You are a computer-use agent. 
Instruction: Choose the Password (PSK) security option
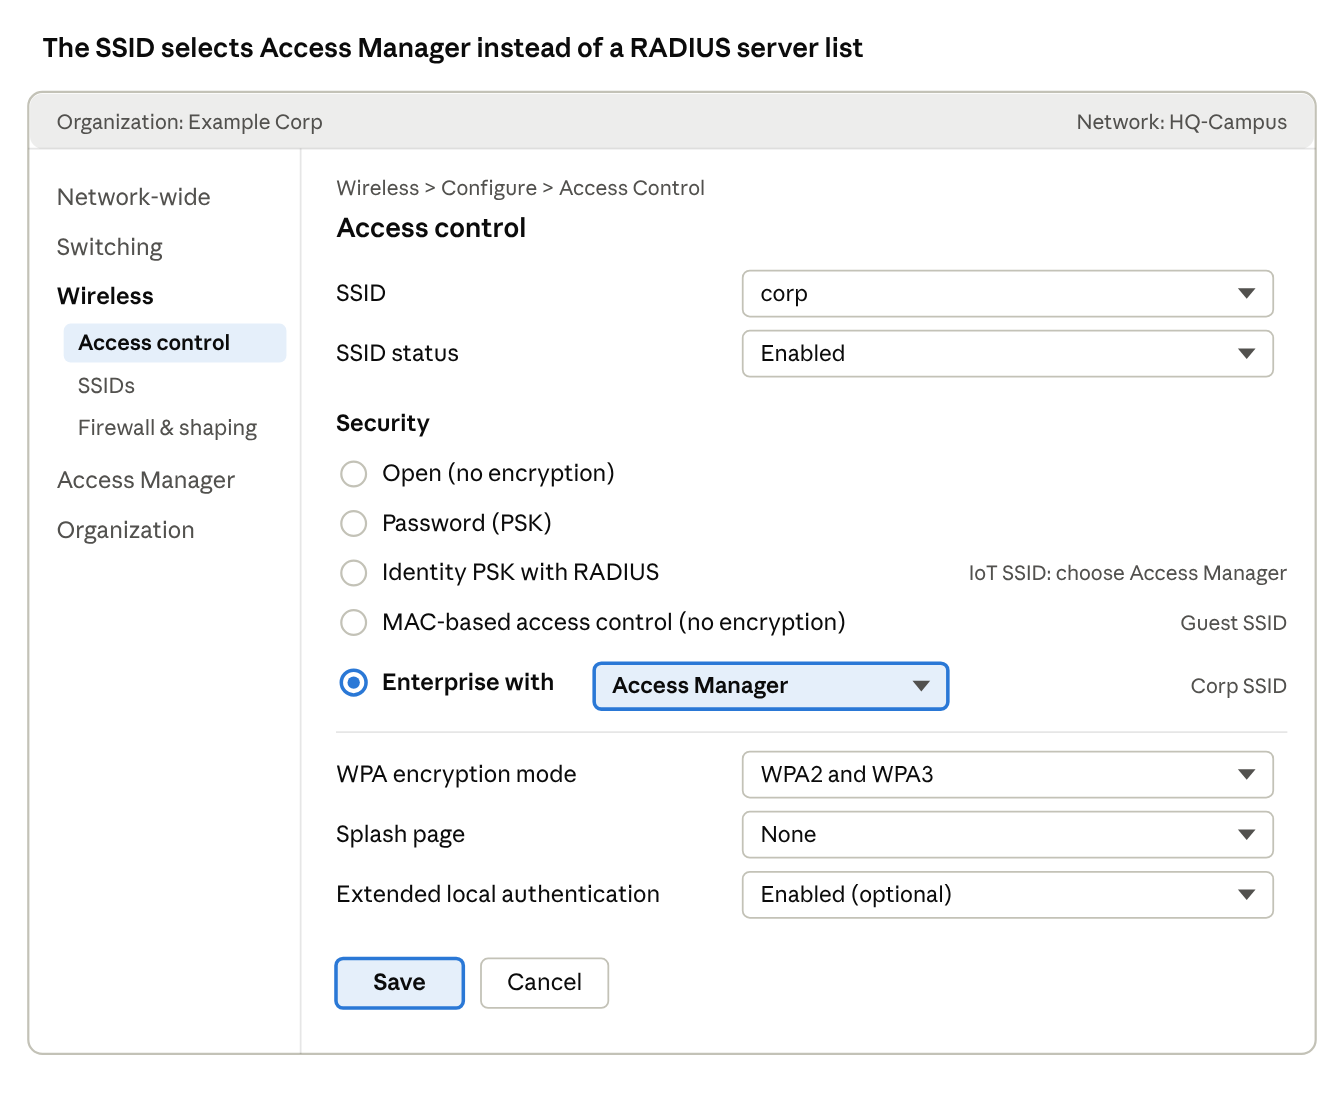(353, 523)
